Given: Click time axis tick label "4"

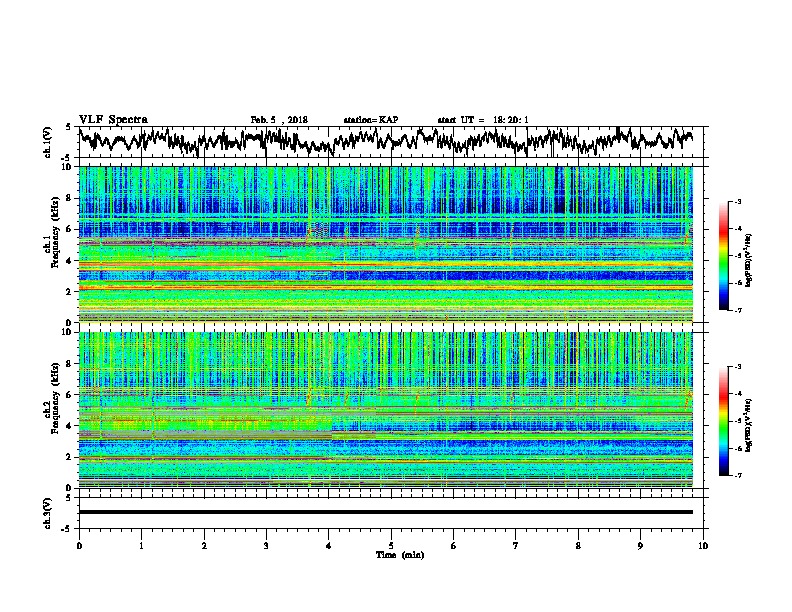Looking at the screenshot, I should 329,546.
